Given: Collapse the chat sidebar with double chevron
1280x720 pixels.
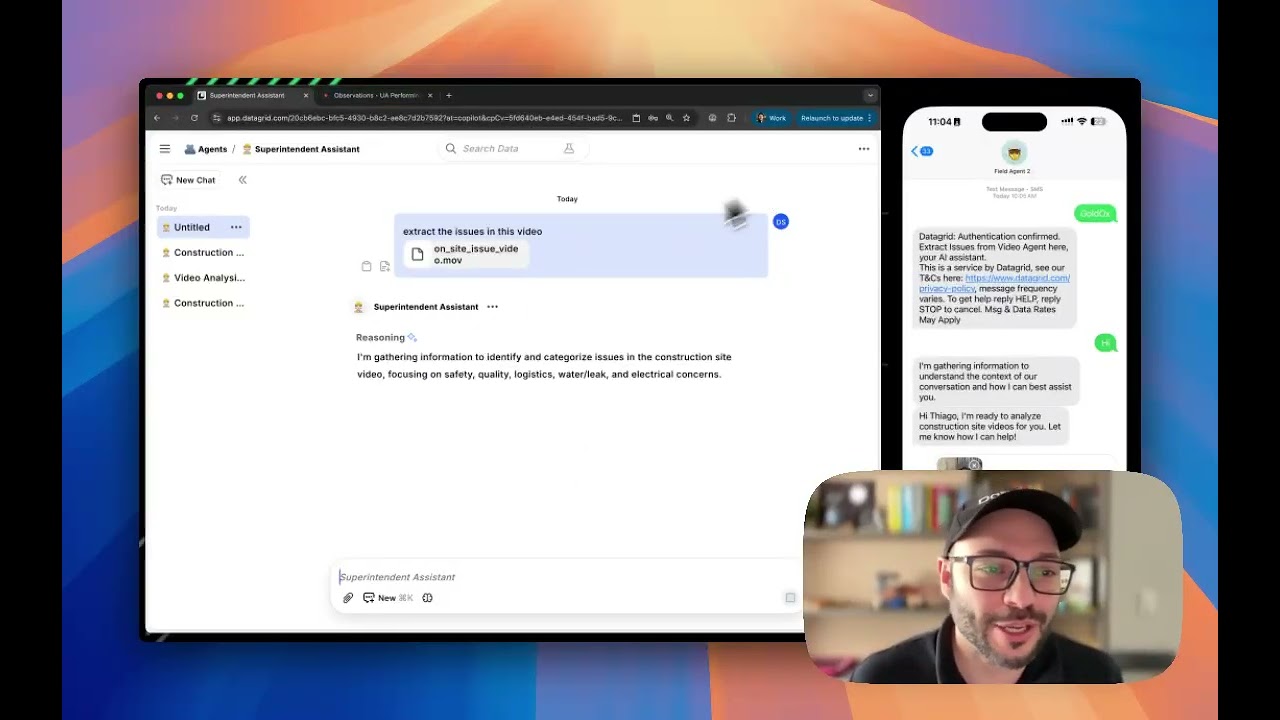Looking at the screenshot, I should (x=242, y=180).
